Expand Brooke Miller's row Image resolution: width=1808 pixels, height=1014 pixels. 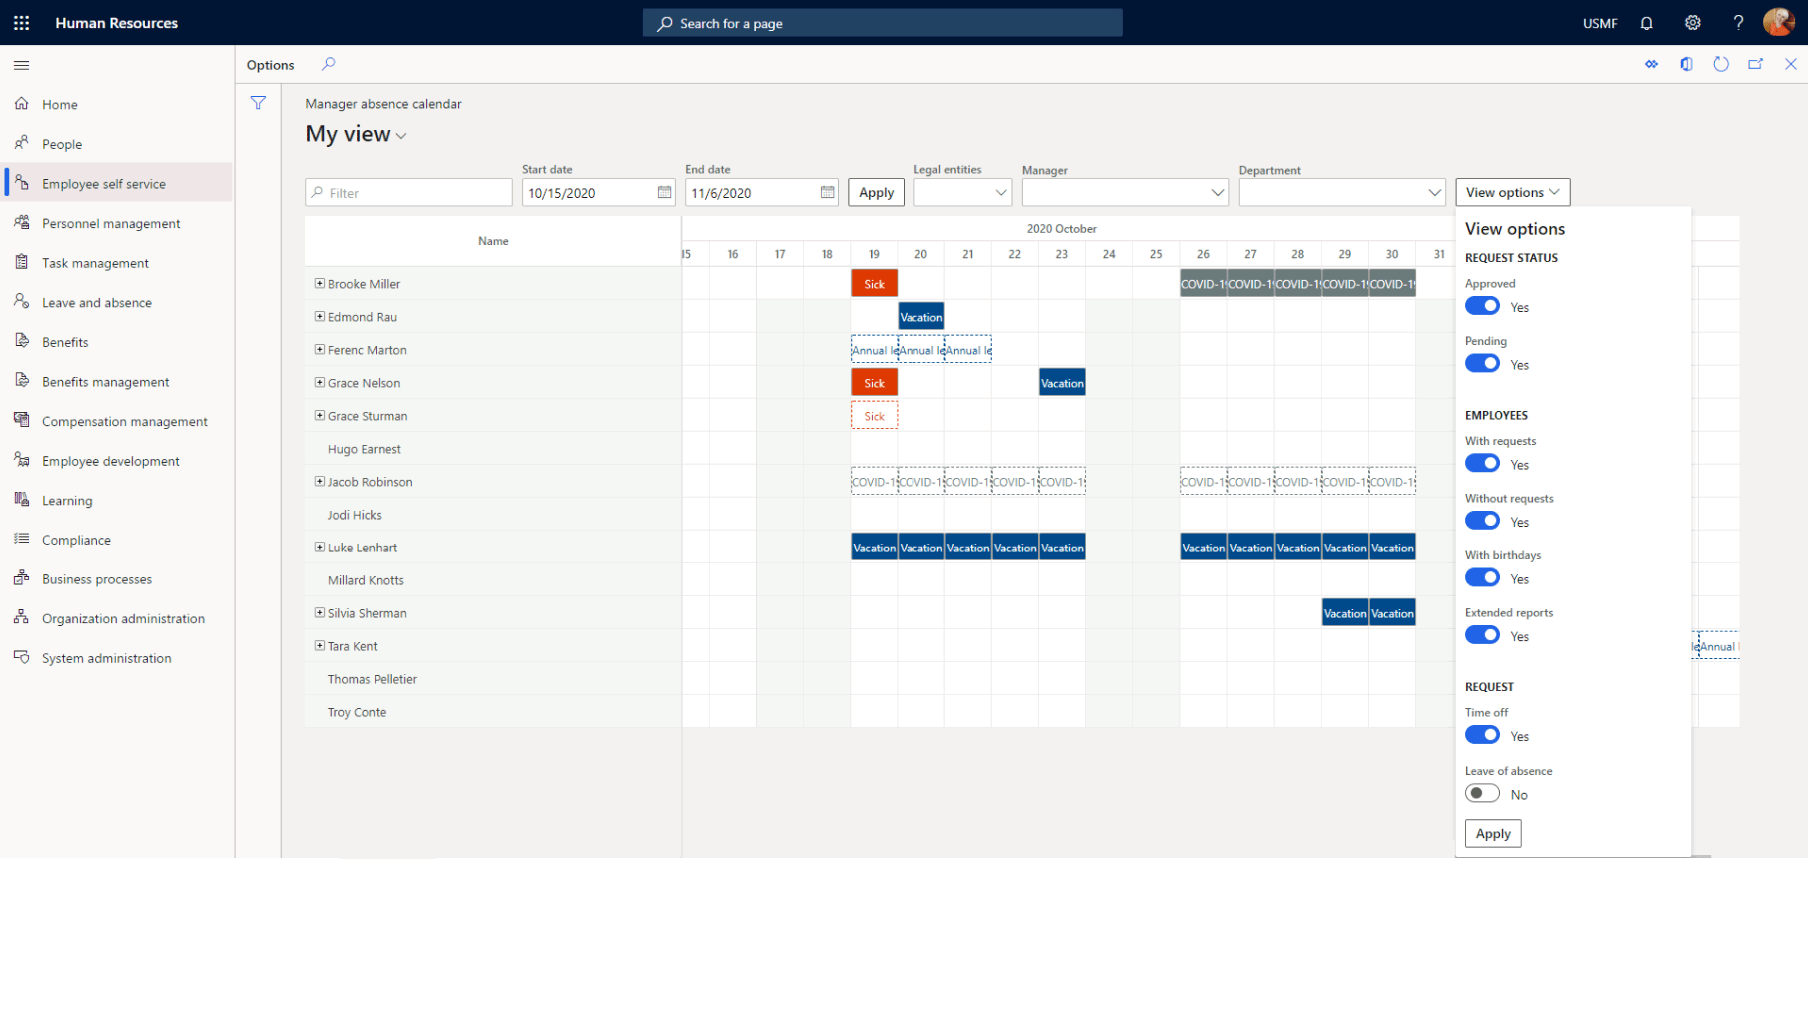320,283
